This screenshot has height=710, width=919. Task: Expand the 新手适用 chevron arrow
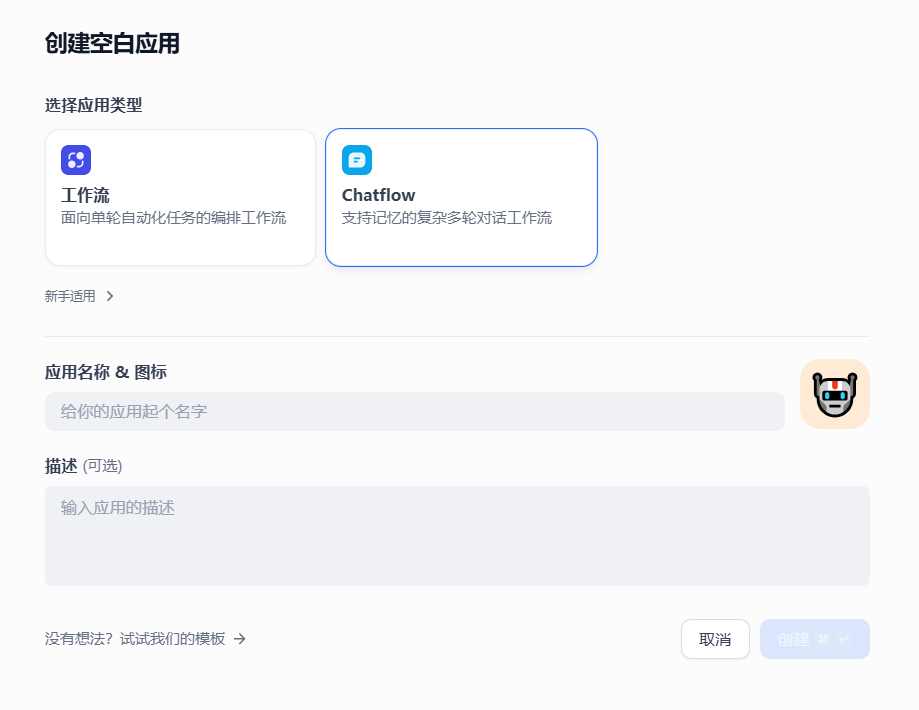click(110, 296)
